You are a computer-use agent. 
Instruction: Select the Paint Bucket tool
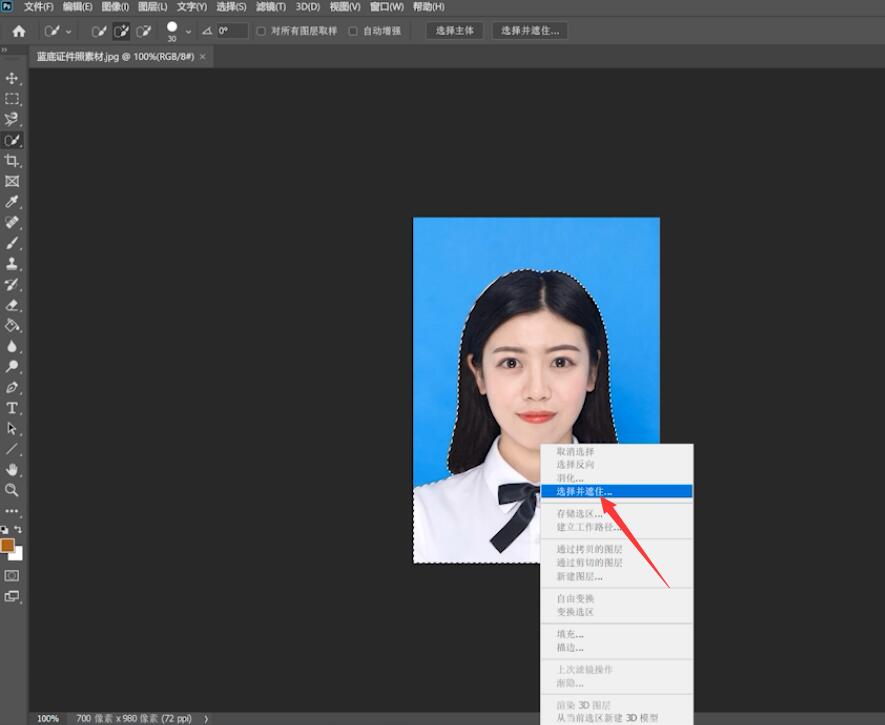pos(12,326)
